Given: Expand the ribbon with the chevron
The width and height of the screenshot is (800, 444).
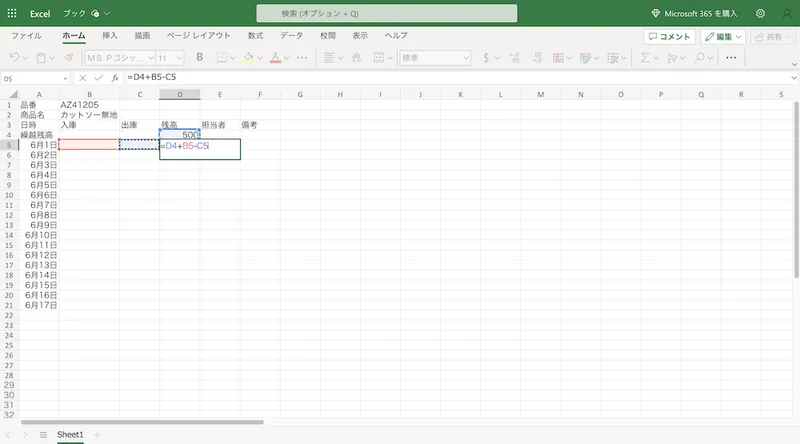Looking at the screenshot, I should [x=794, y=64].
